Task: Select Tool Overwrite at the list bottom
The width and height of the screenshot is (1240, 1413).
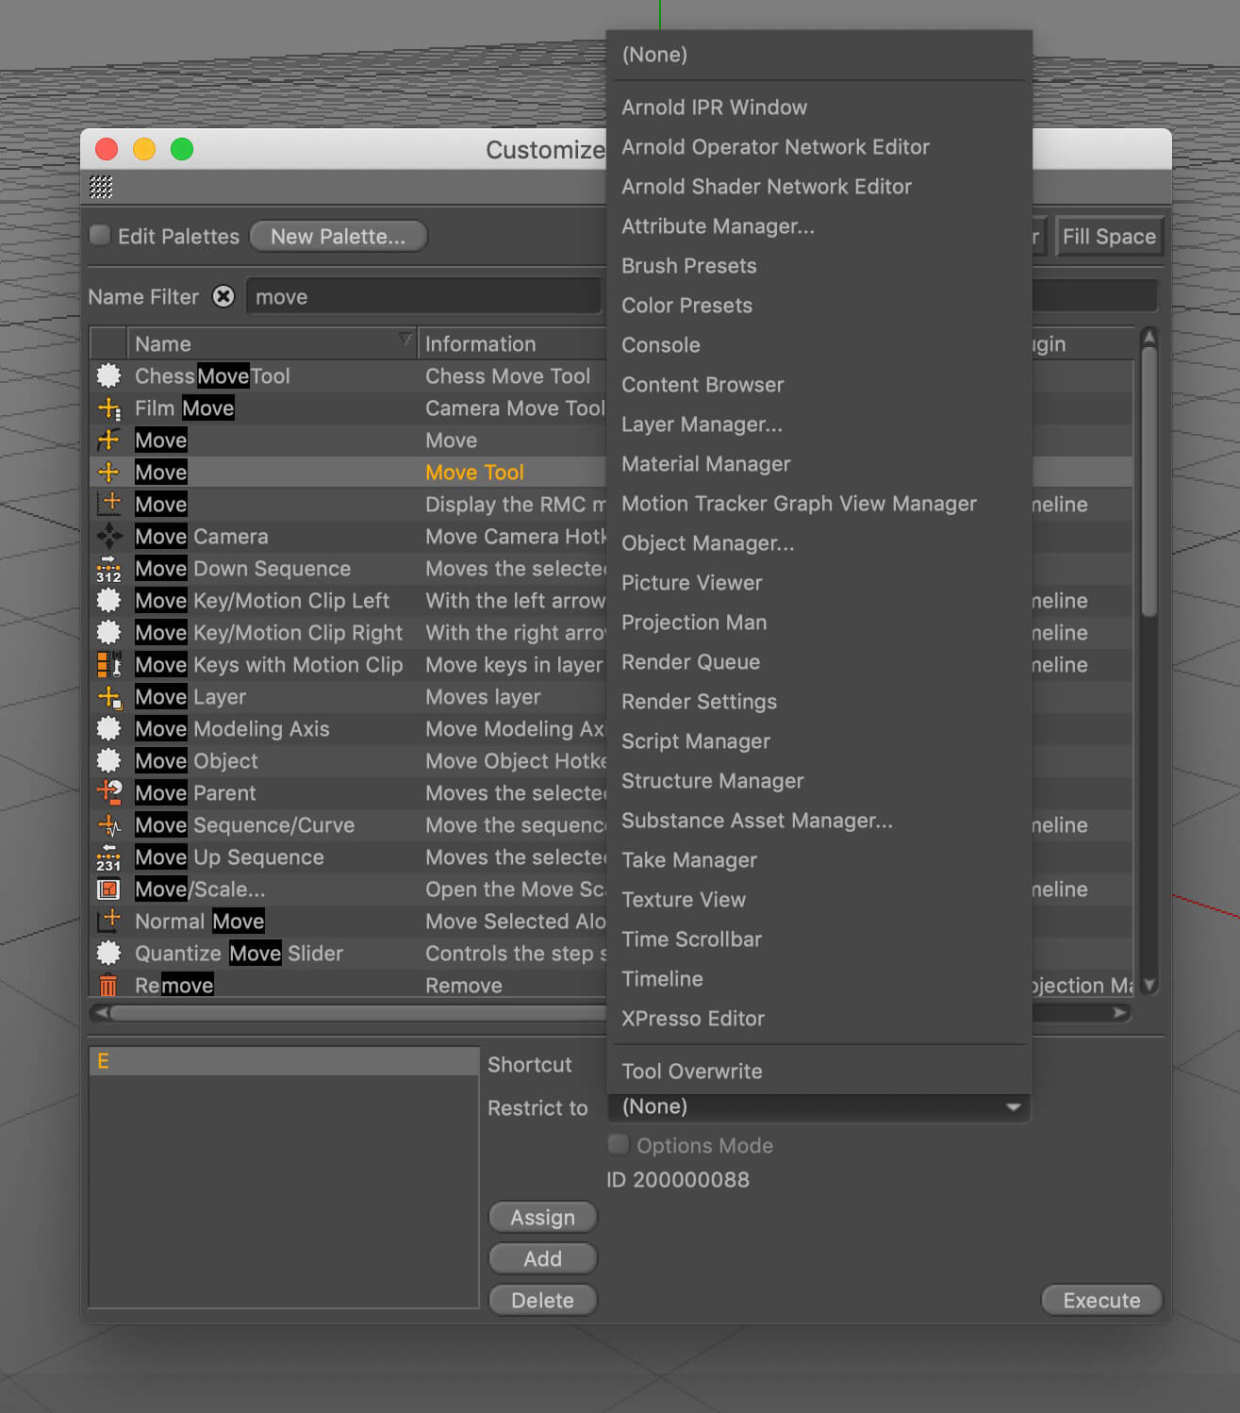Action: (819, 1072)
